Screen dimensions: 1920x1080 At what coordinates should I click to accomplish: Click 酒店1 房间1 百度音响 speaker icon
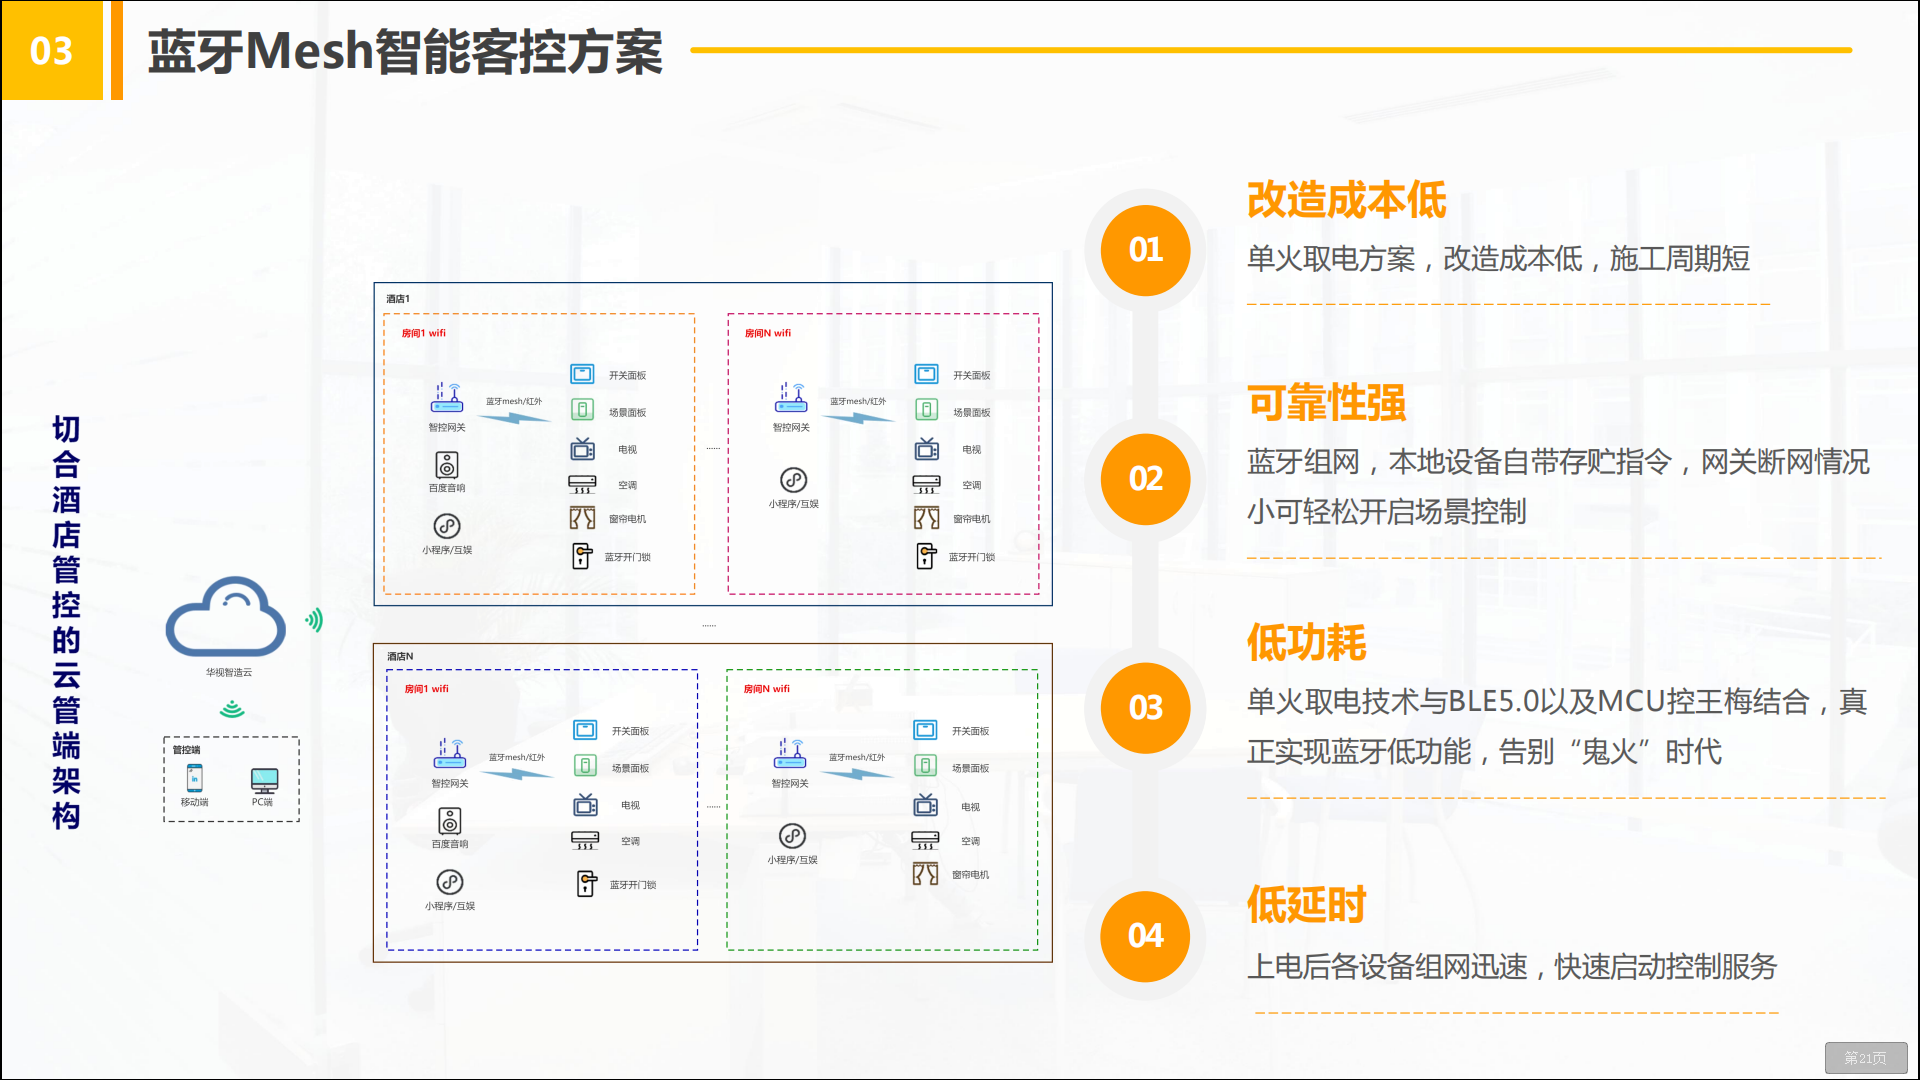(x=447, y=465)
